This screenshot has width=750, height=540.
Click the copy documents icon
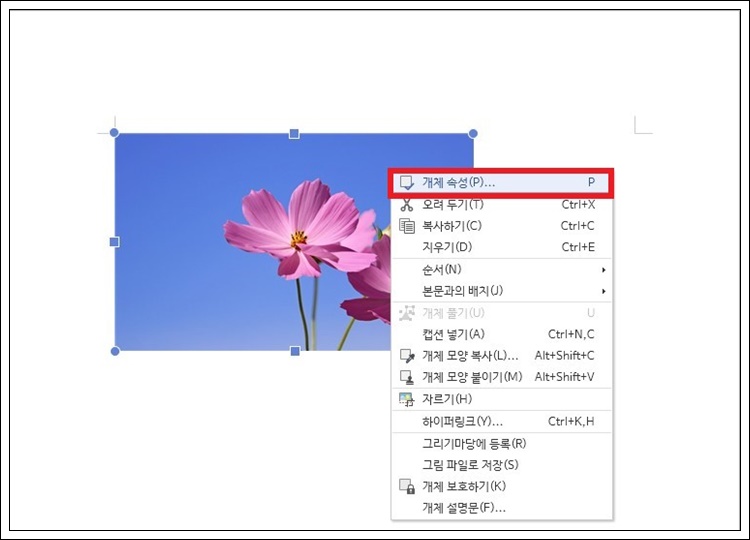tap(407, 226)
